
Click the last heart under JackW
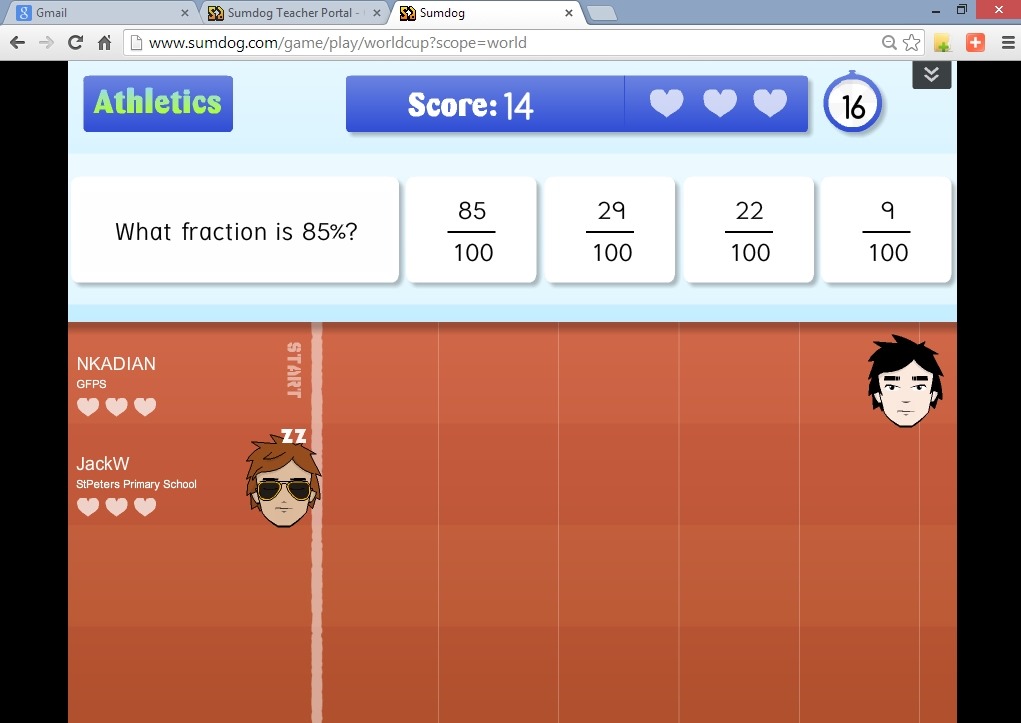coord(145,507)
